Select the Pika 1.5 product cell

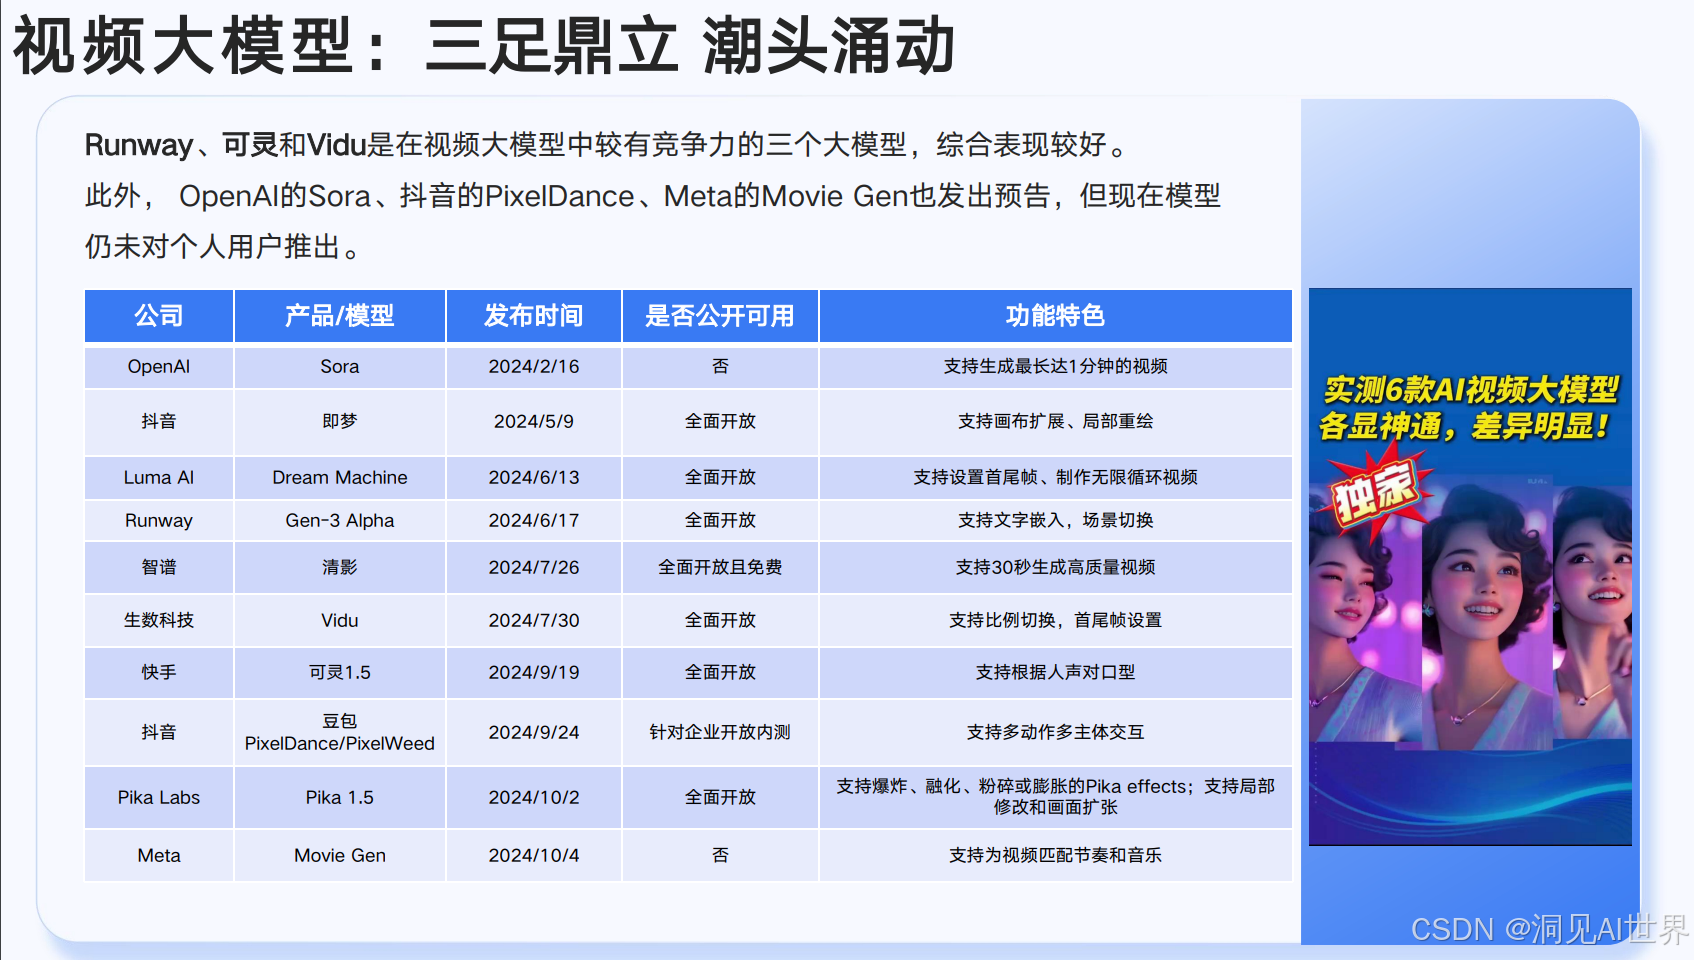(x=340, y=798)
